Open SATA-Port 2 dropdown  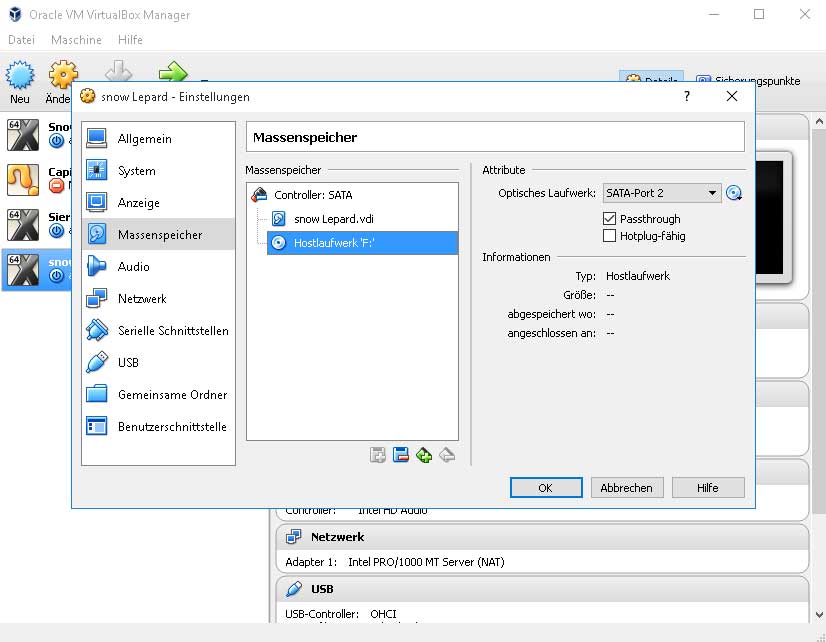tap(662, 193)
